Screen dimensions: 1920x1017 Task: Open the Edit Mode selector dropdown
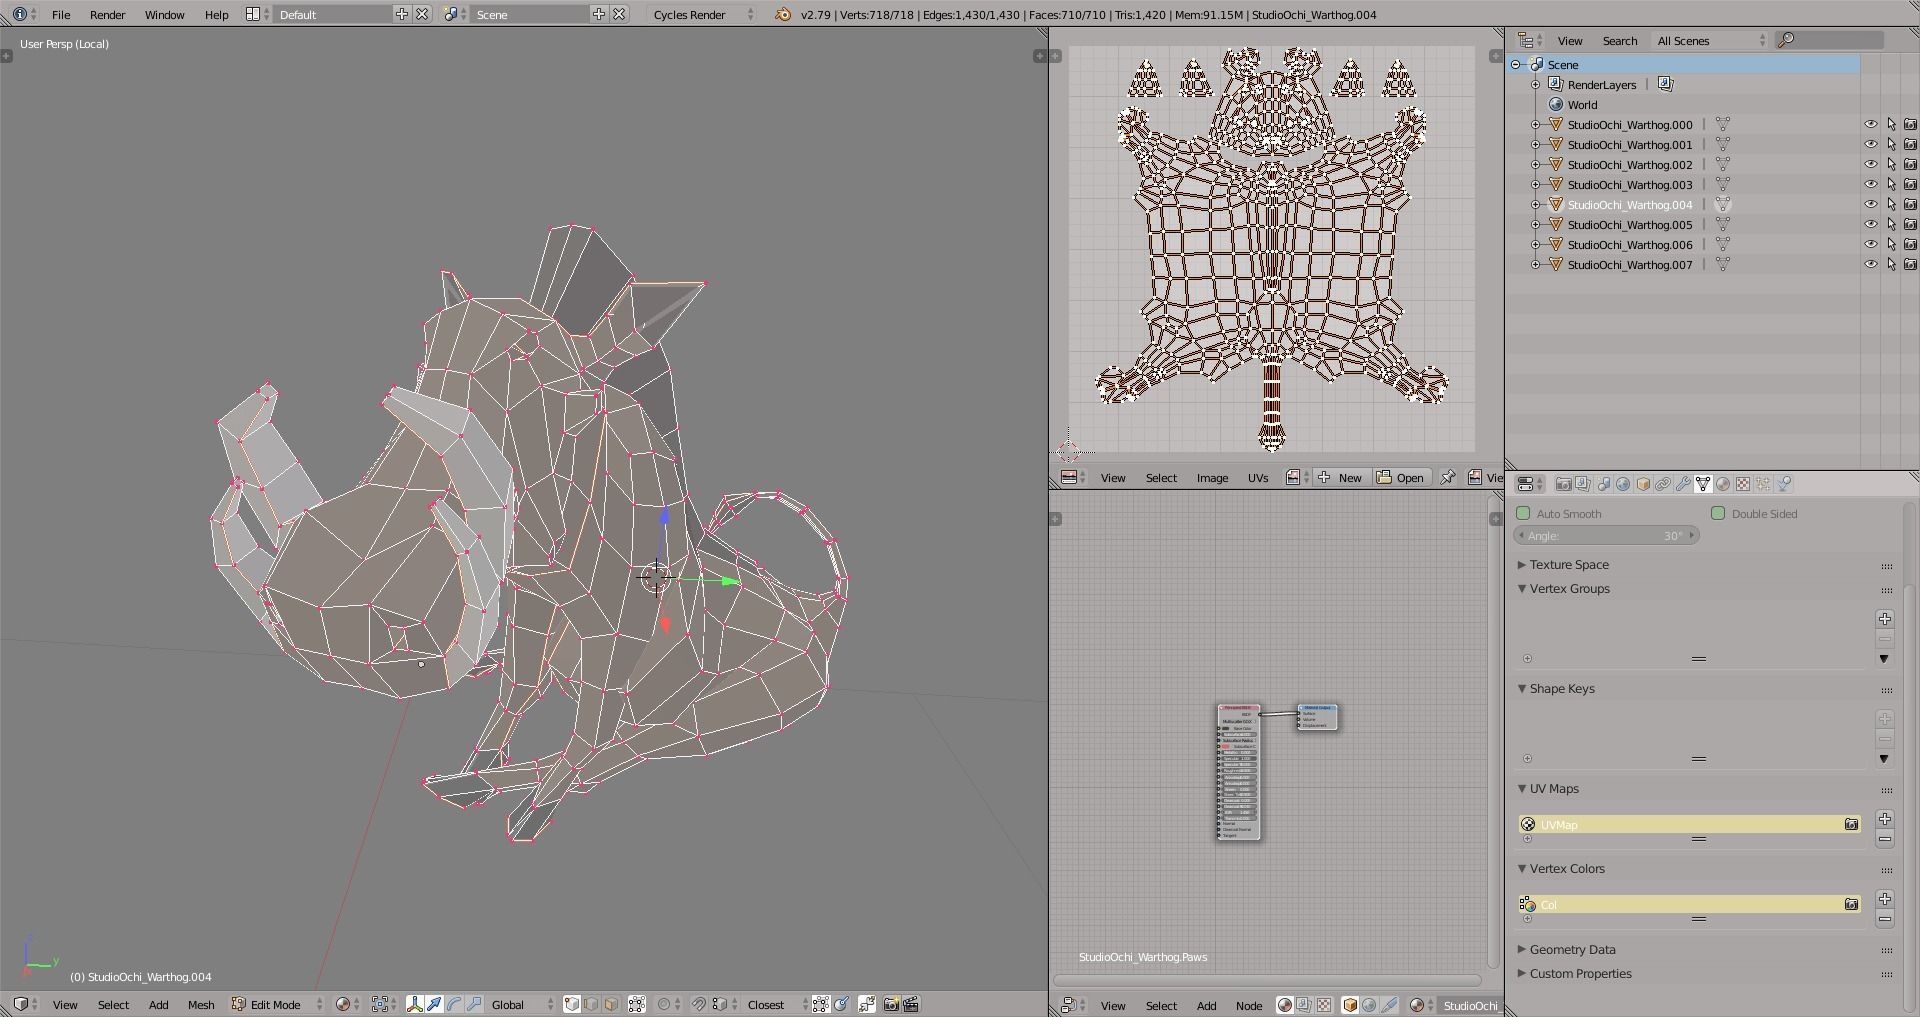278,1005
